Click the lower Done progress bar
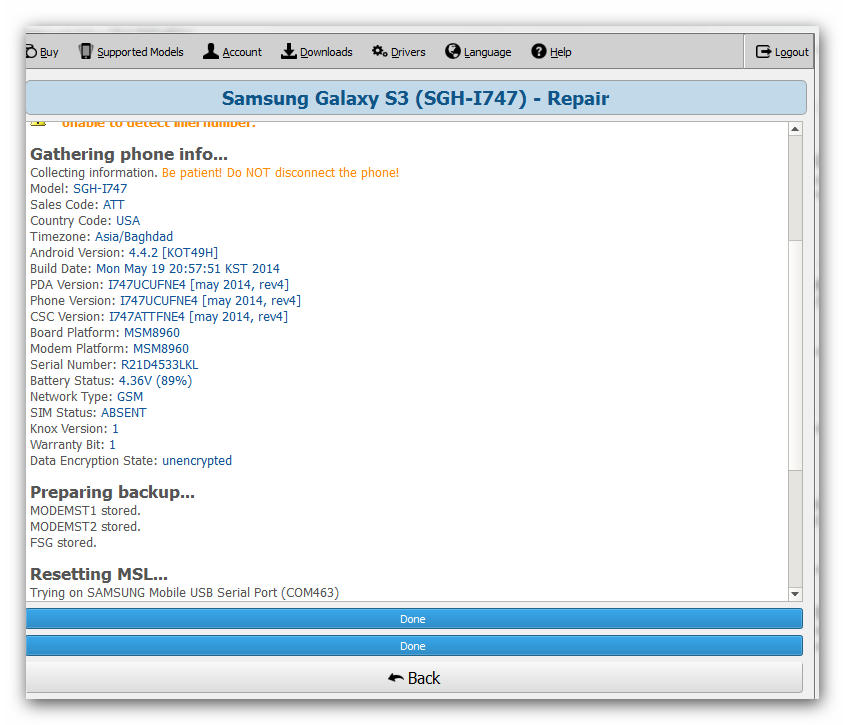 (x=414, y=646)
